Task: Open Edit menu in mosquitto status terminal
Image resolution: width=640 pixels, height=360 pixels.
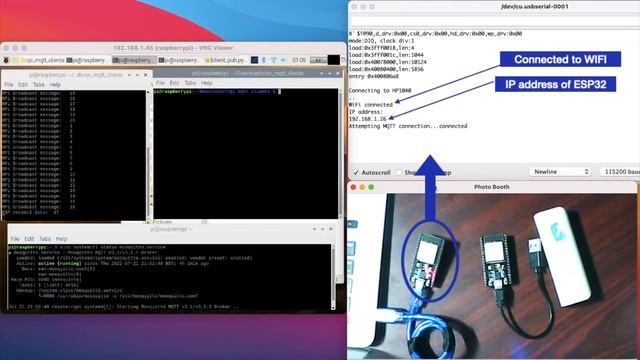Action: click(29, 239)
